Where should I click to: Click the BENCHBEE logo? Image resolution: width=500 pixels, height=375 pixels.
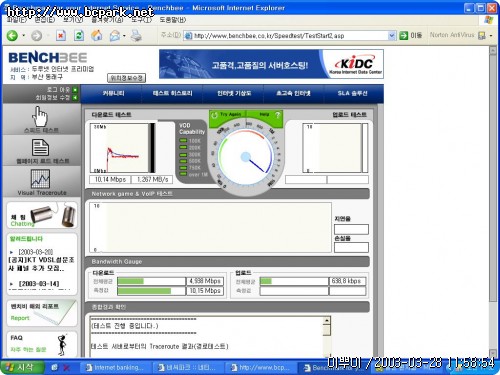(x=48, y=58)
